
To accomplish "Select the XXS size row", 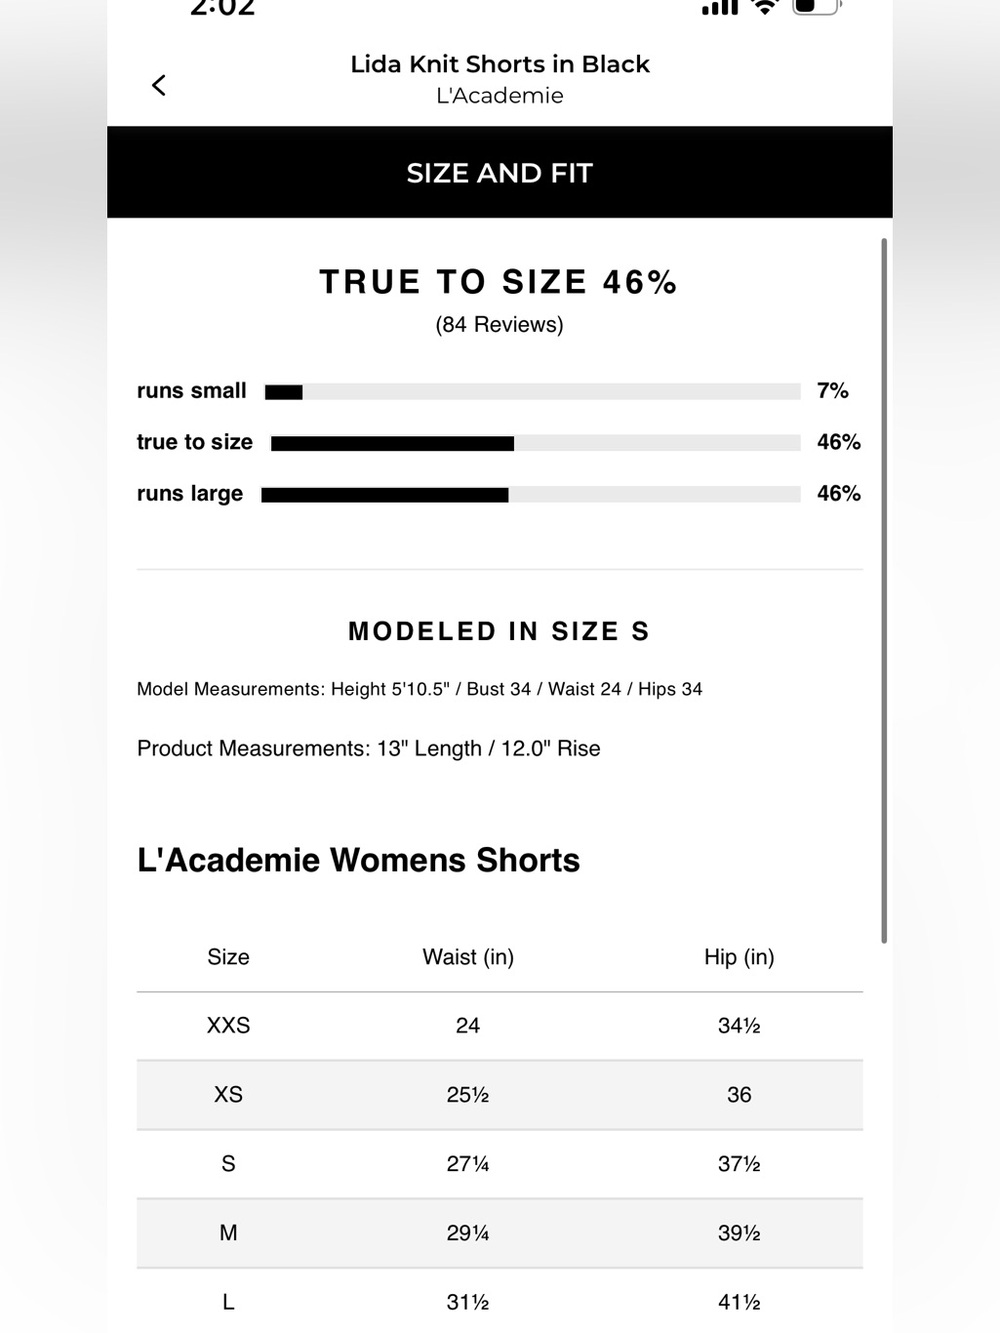I will click(x=500, y=1026).
